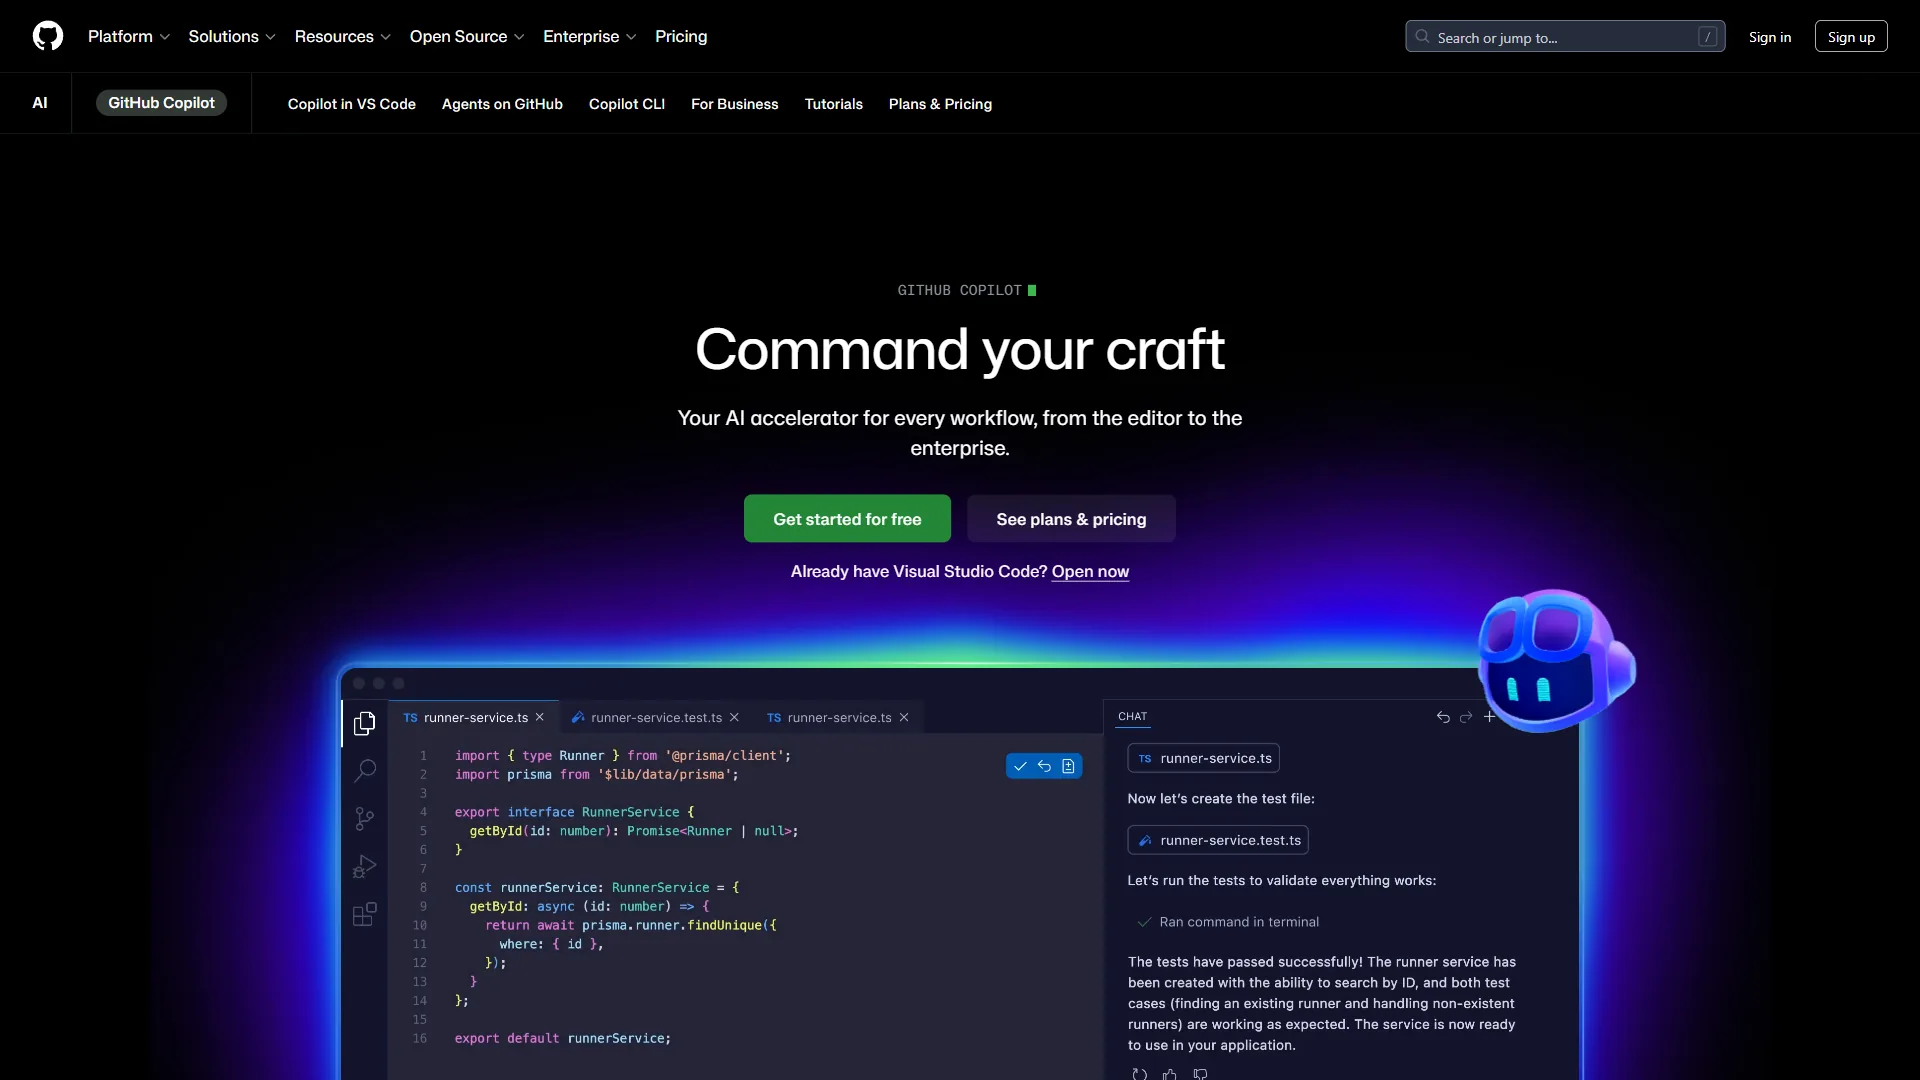Click 'export default runnerService;' code line

(563, 1039)
